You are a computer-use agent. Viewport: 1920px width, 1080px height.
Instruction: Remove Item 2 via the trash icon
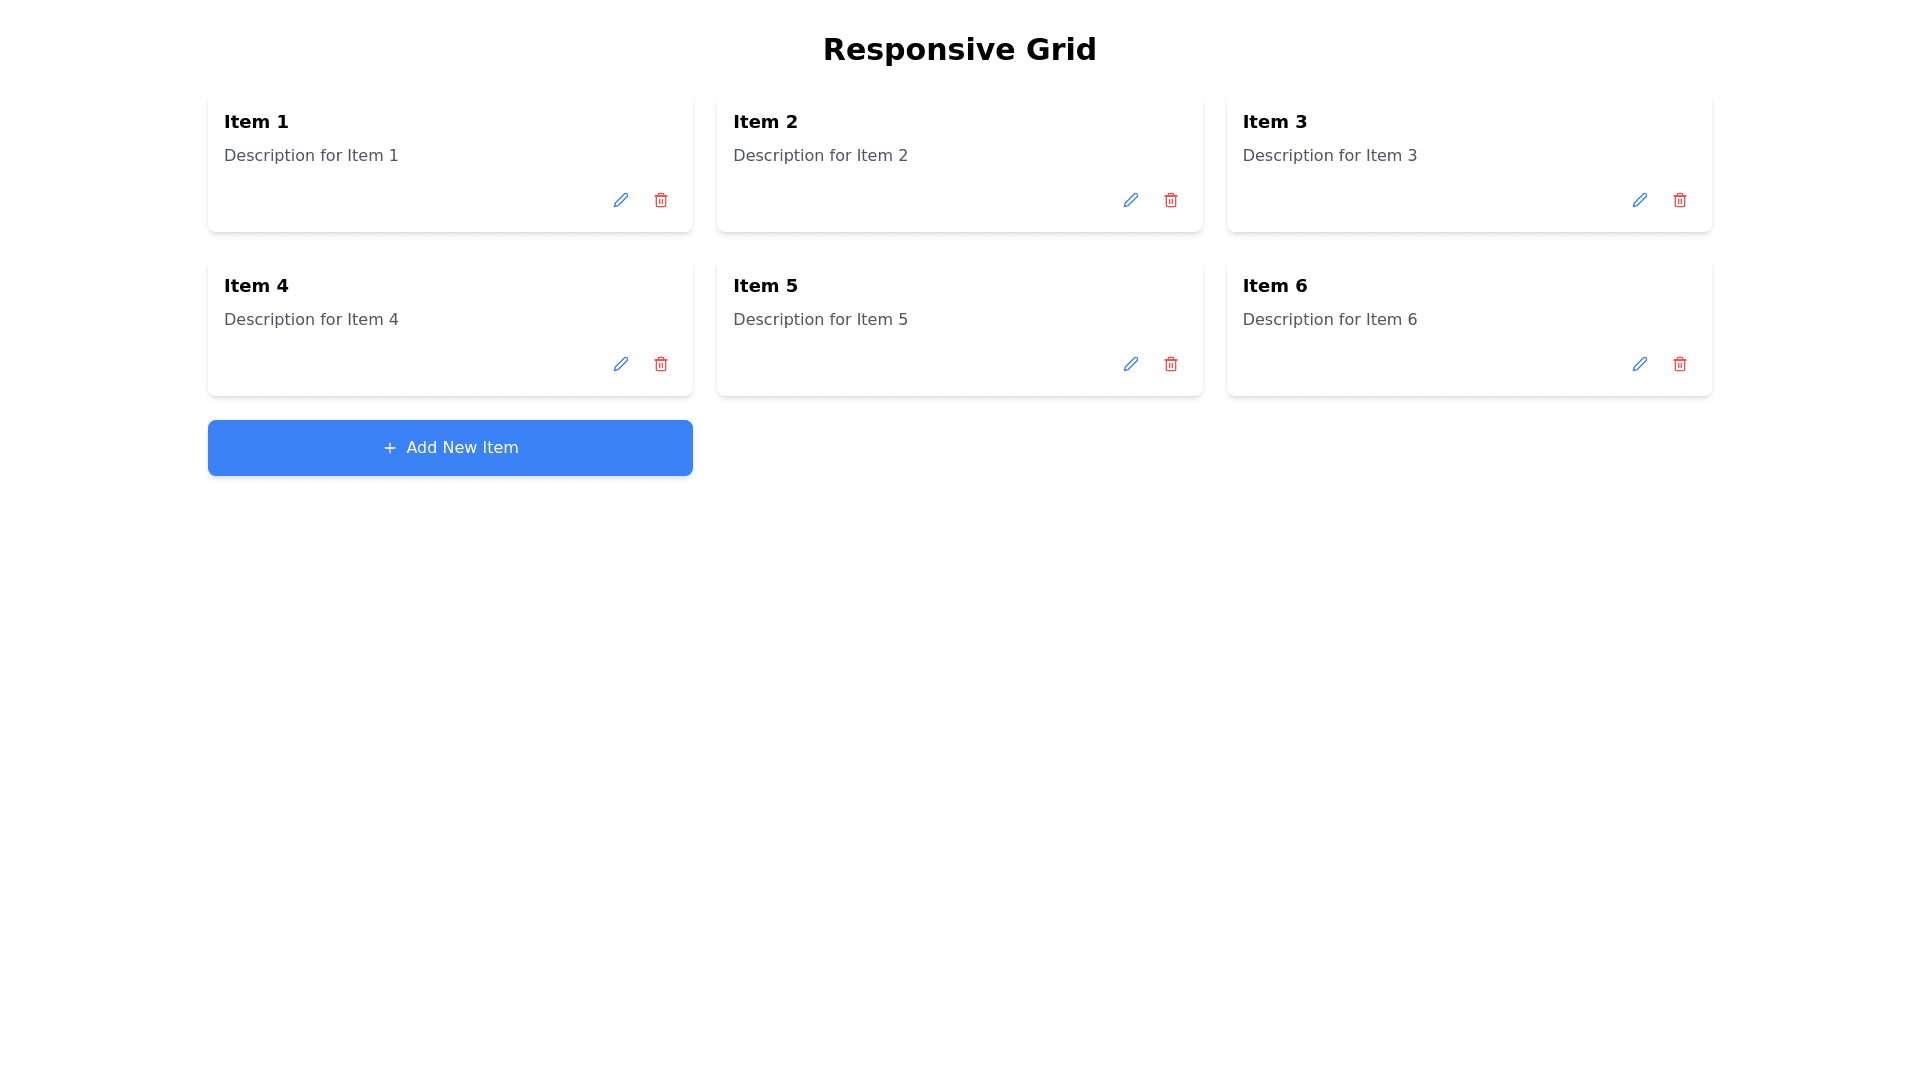(x=1170, y=200)
